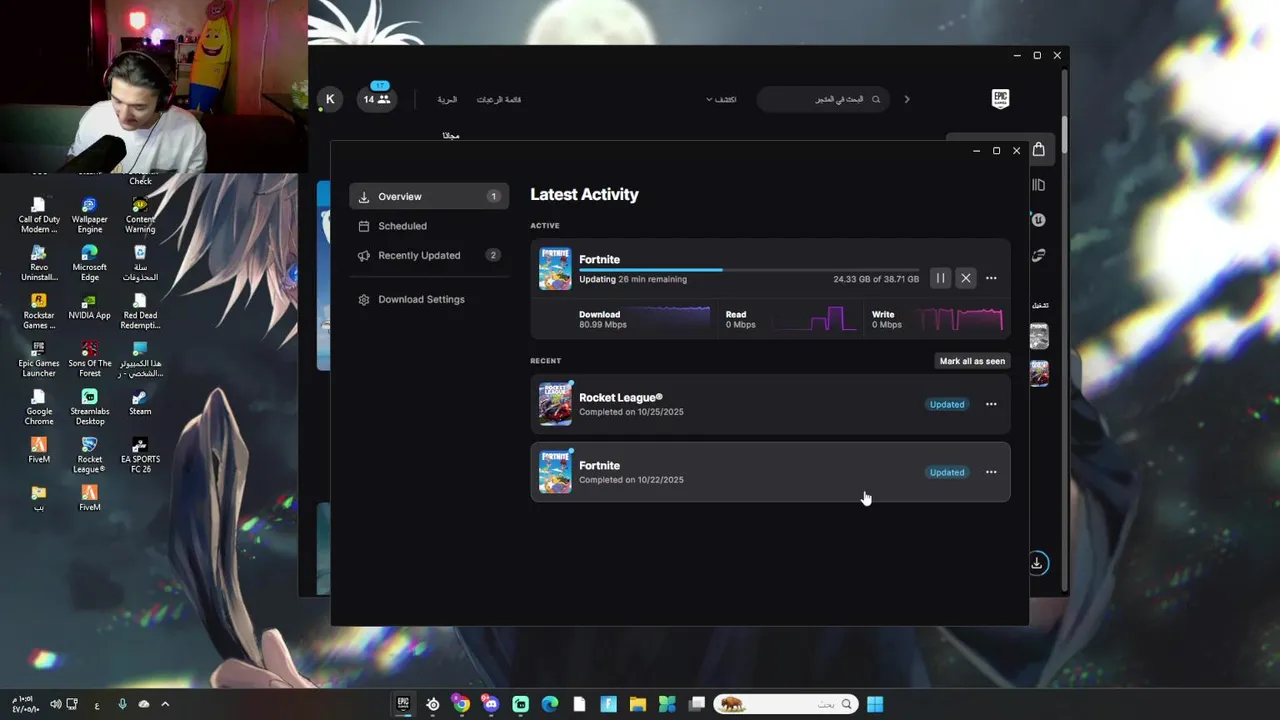Screen dimensions: 1280x720
Task: Click the back arrow beside the search field
Action: tap(907, 99)
